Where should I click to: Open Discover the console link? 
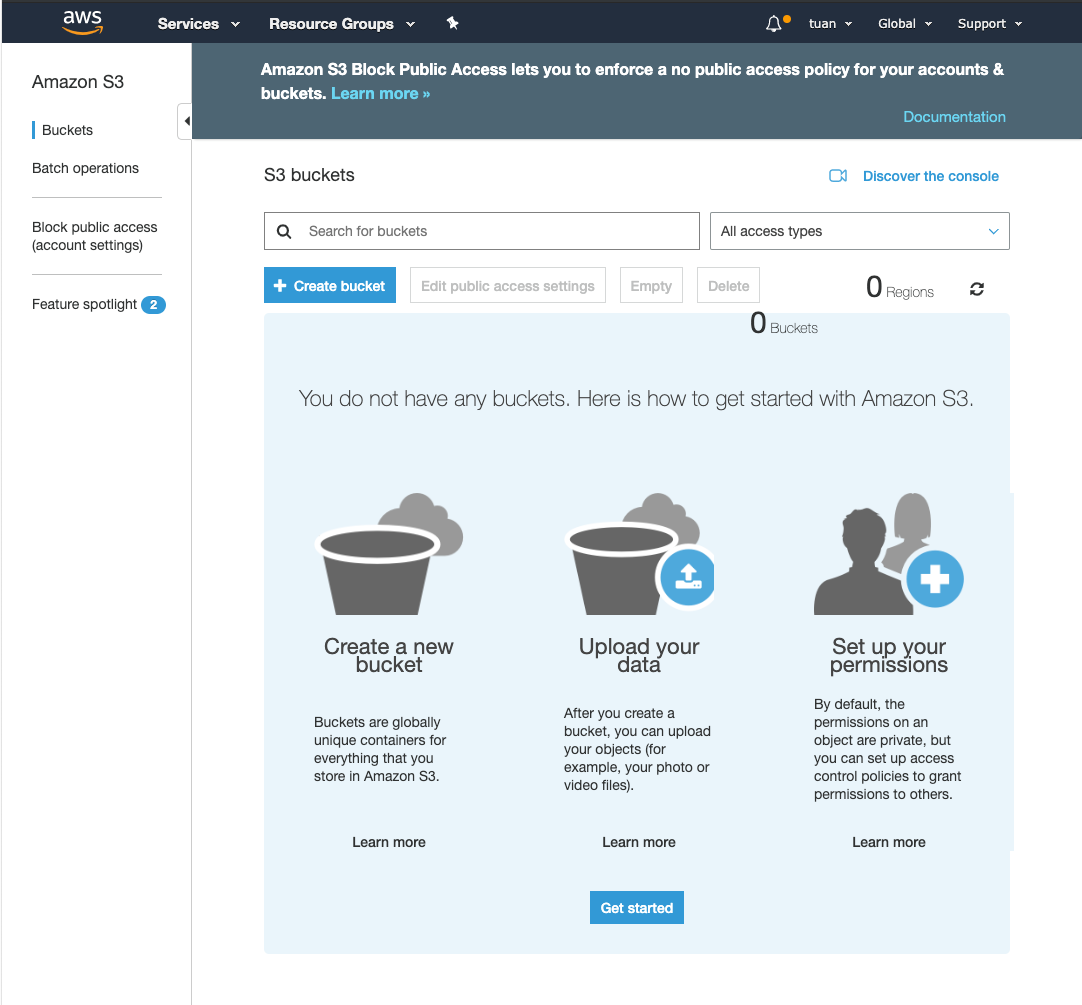(x=930, y=176)
